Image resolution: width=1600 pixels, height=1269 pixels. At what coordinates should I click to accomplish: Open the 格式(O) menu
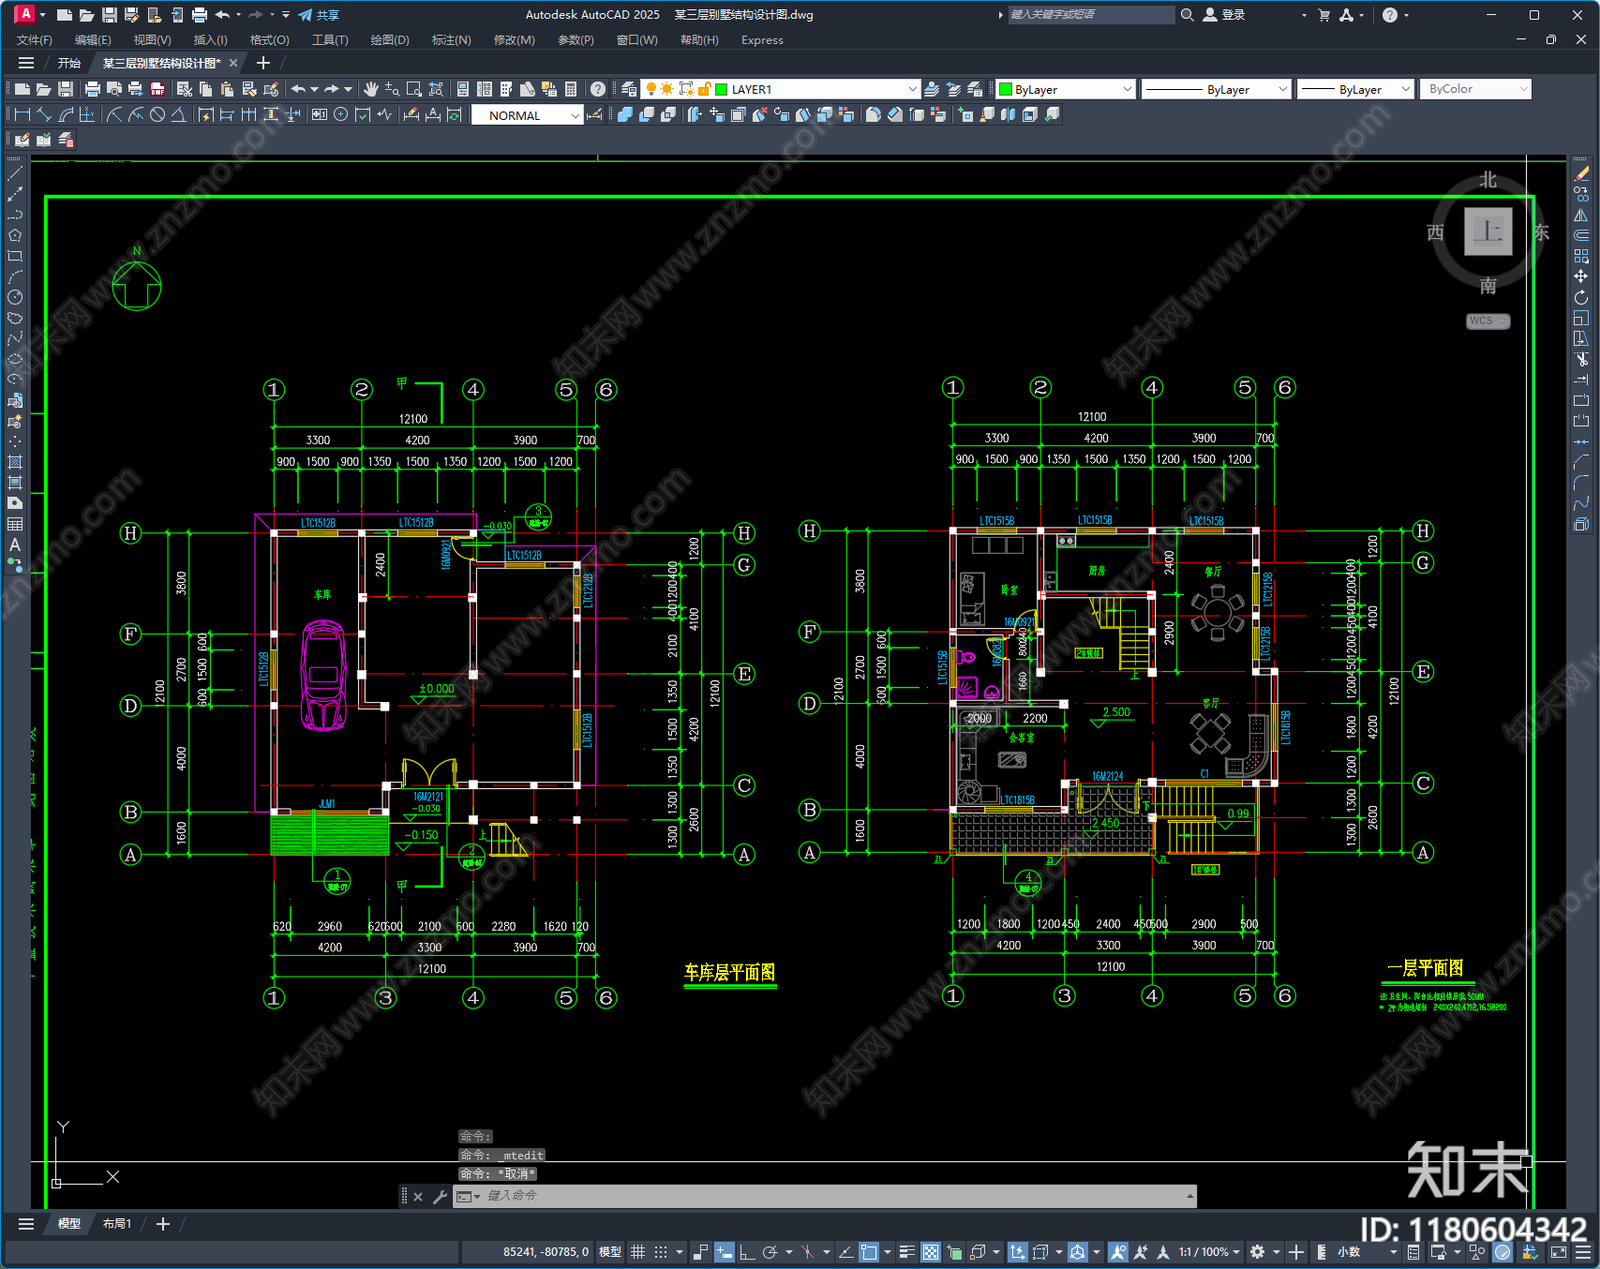coord(269,40)
